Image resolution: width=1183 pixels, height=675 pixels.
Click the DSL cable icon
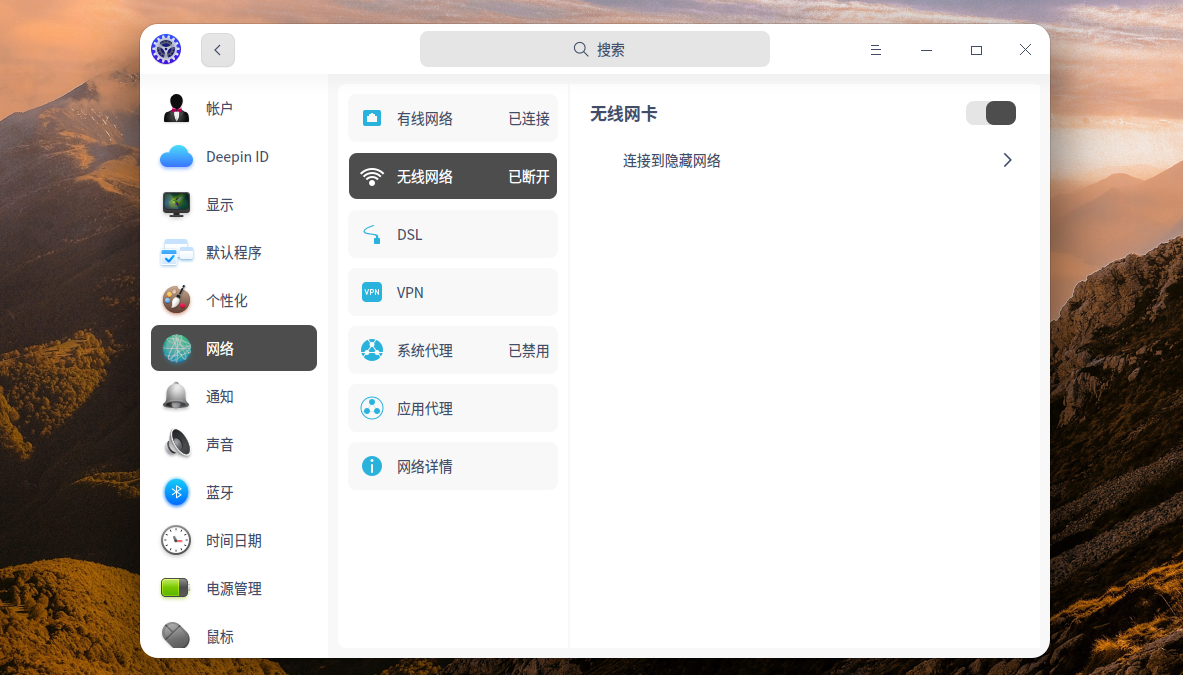coord(372,235)
